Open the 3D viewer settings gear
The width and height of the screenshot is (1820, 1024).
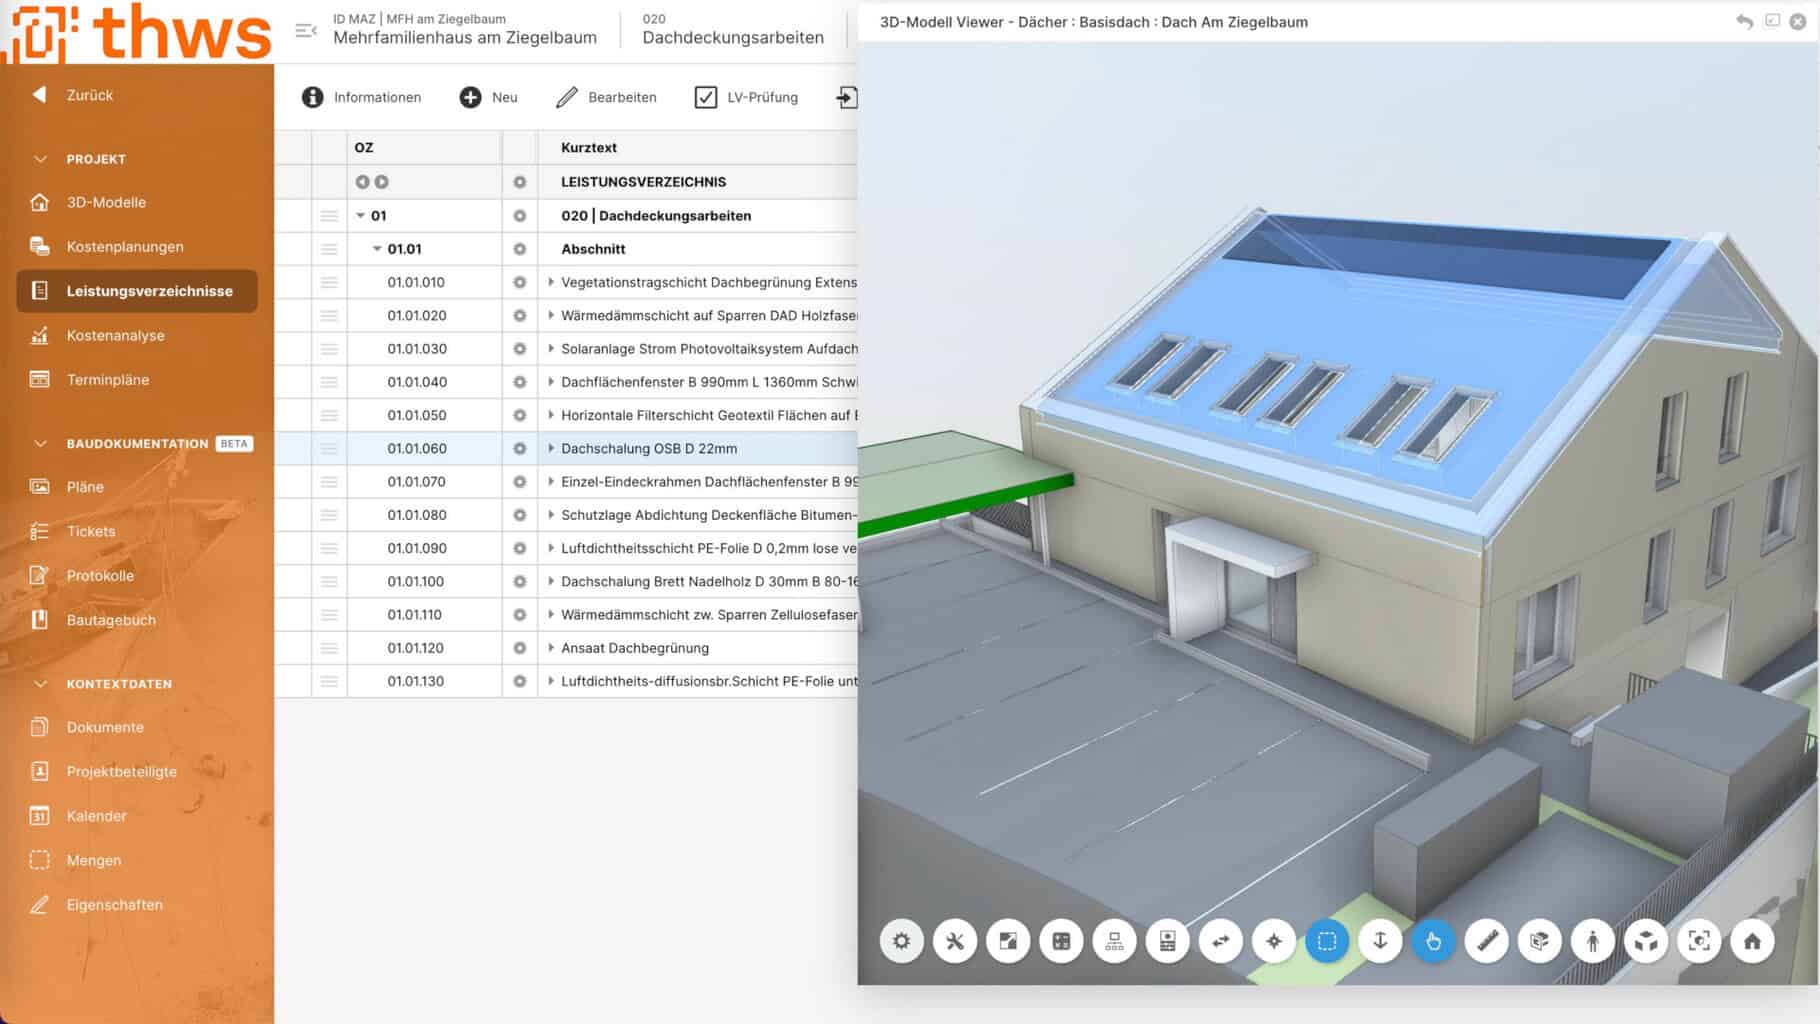point(901,941)
